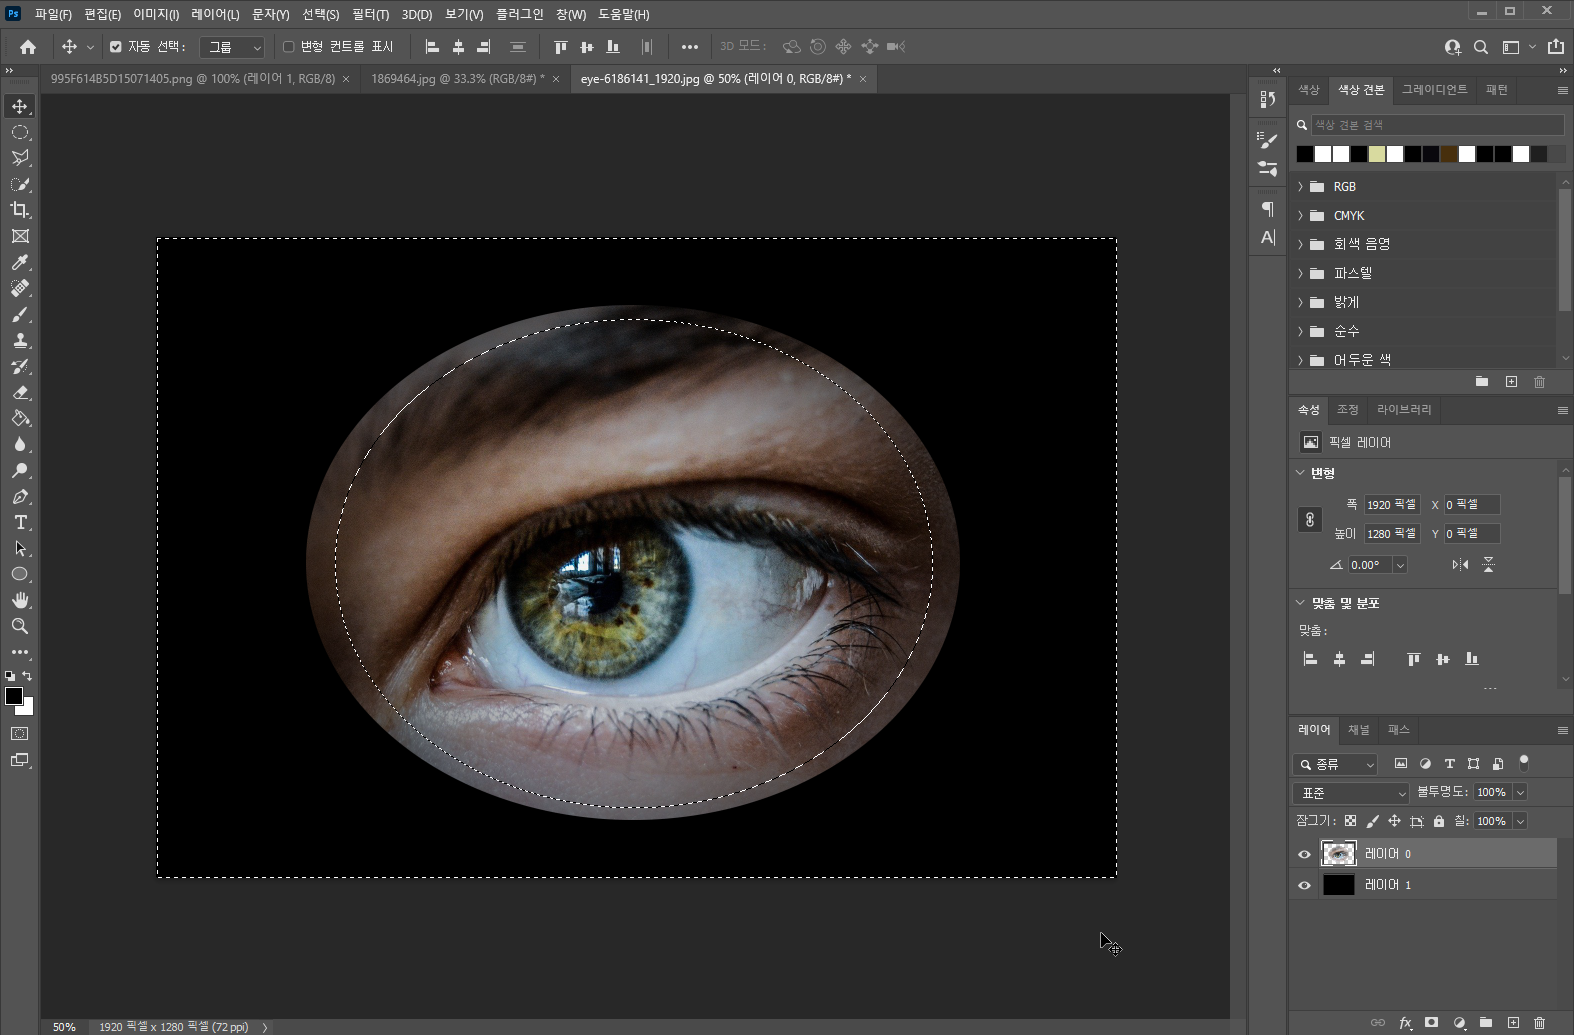Select the Horizontal Type tool
Screen dimensions: 1574x1035
tap(20, 522)
